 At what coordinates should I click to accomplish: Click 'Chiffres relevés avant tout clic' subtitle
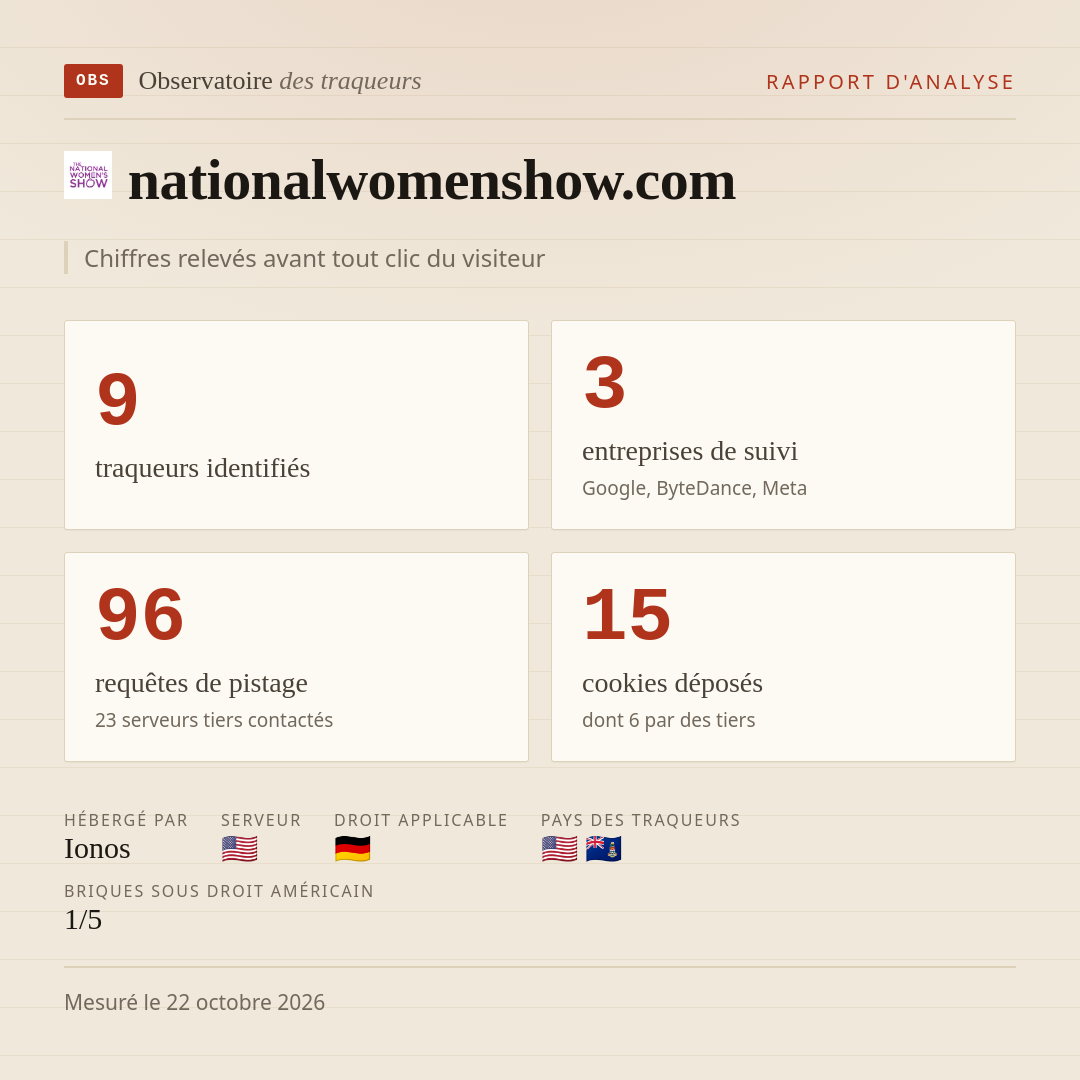314,258
